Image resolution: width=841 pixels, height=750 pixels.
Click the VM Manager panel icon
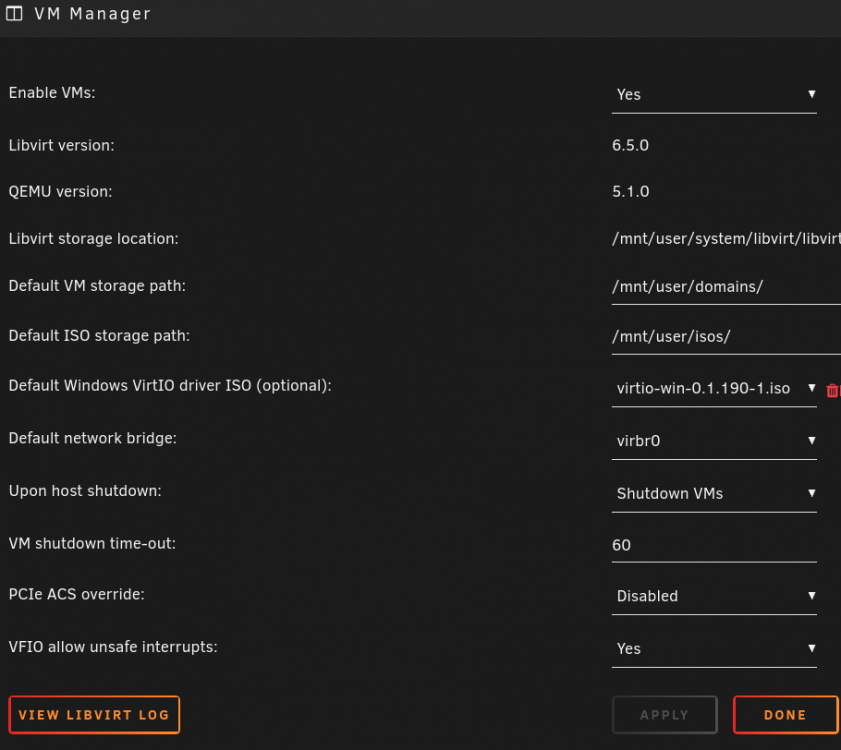click(14, 13)
